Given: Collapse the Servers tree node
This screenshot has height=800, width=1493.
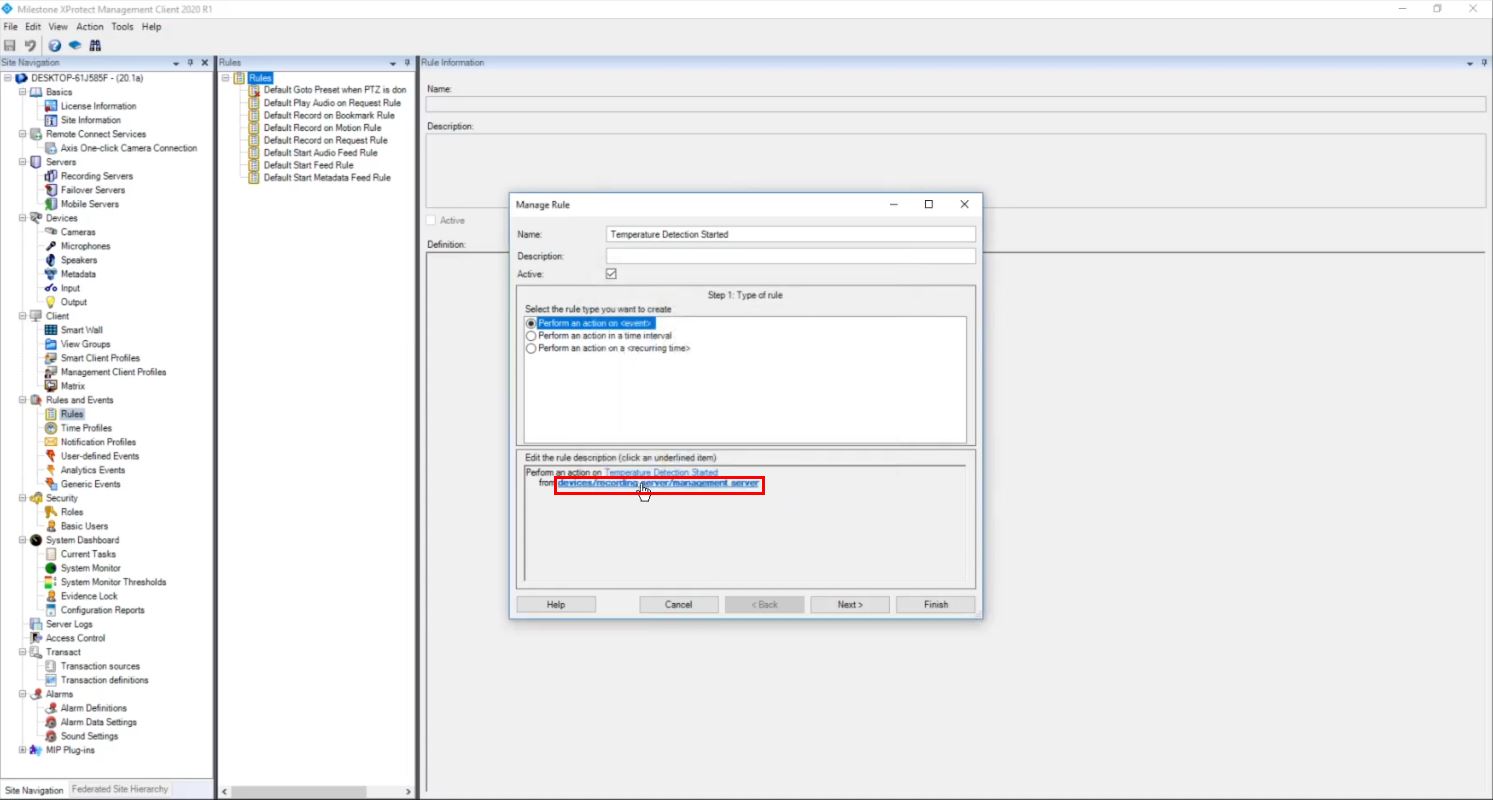Looking at the screenshot, I should pos(21,161).
